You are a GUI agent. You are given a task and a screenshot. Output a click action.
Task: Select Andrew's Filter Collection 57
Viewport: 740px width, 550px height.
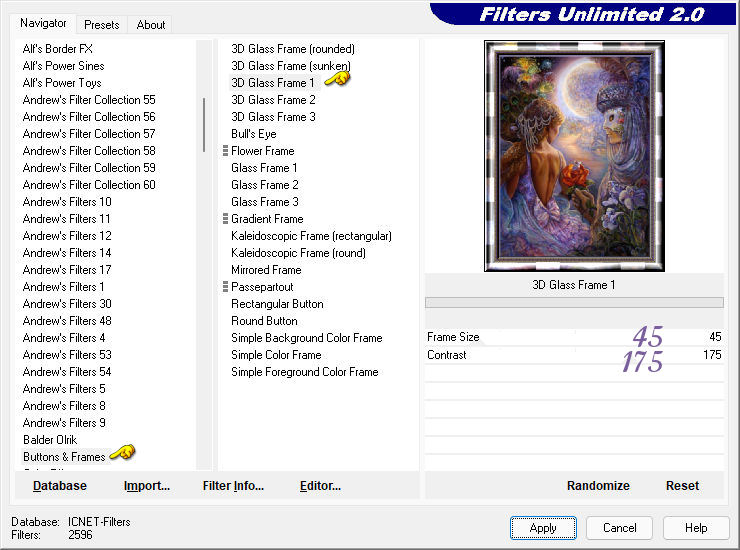coord(89,134)
